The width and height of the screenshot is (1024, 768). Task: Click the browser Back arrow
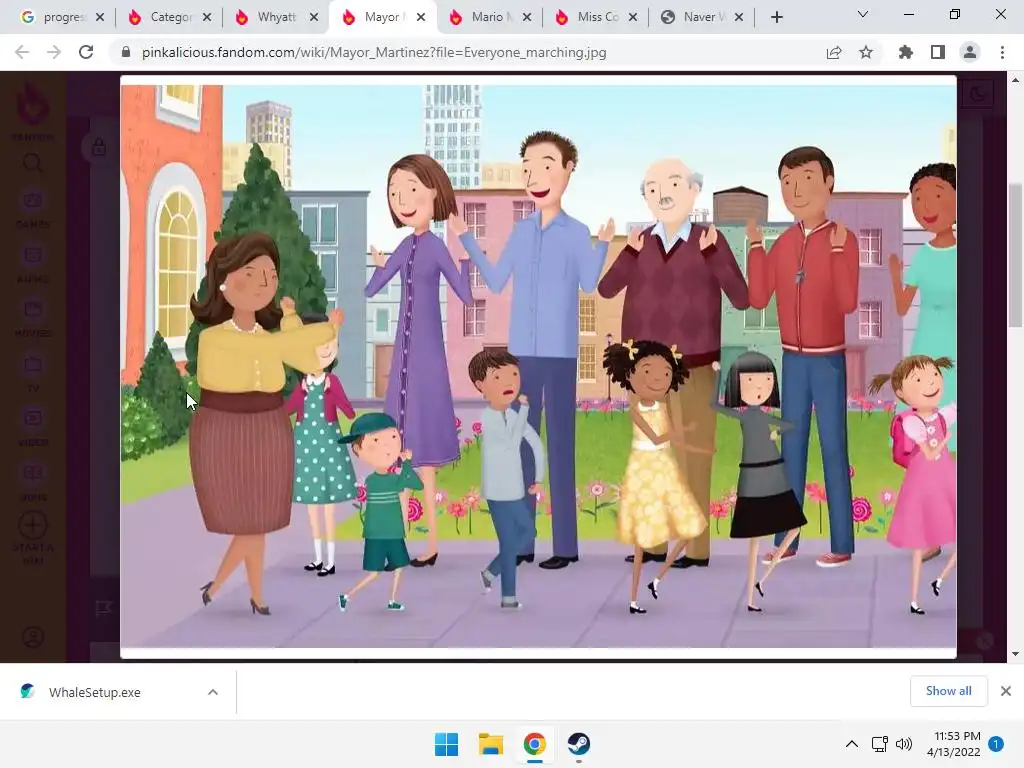(22, 52)
